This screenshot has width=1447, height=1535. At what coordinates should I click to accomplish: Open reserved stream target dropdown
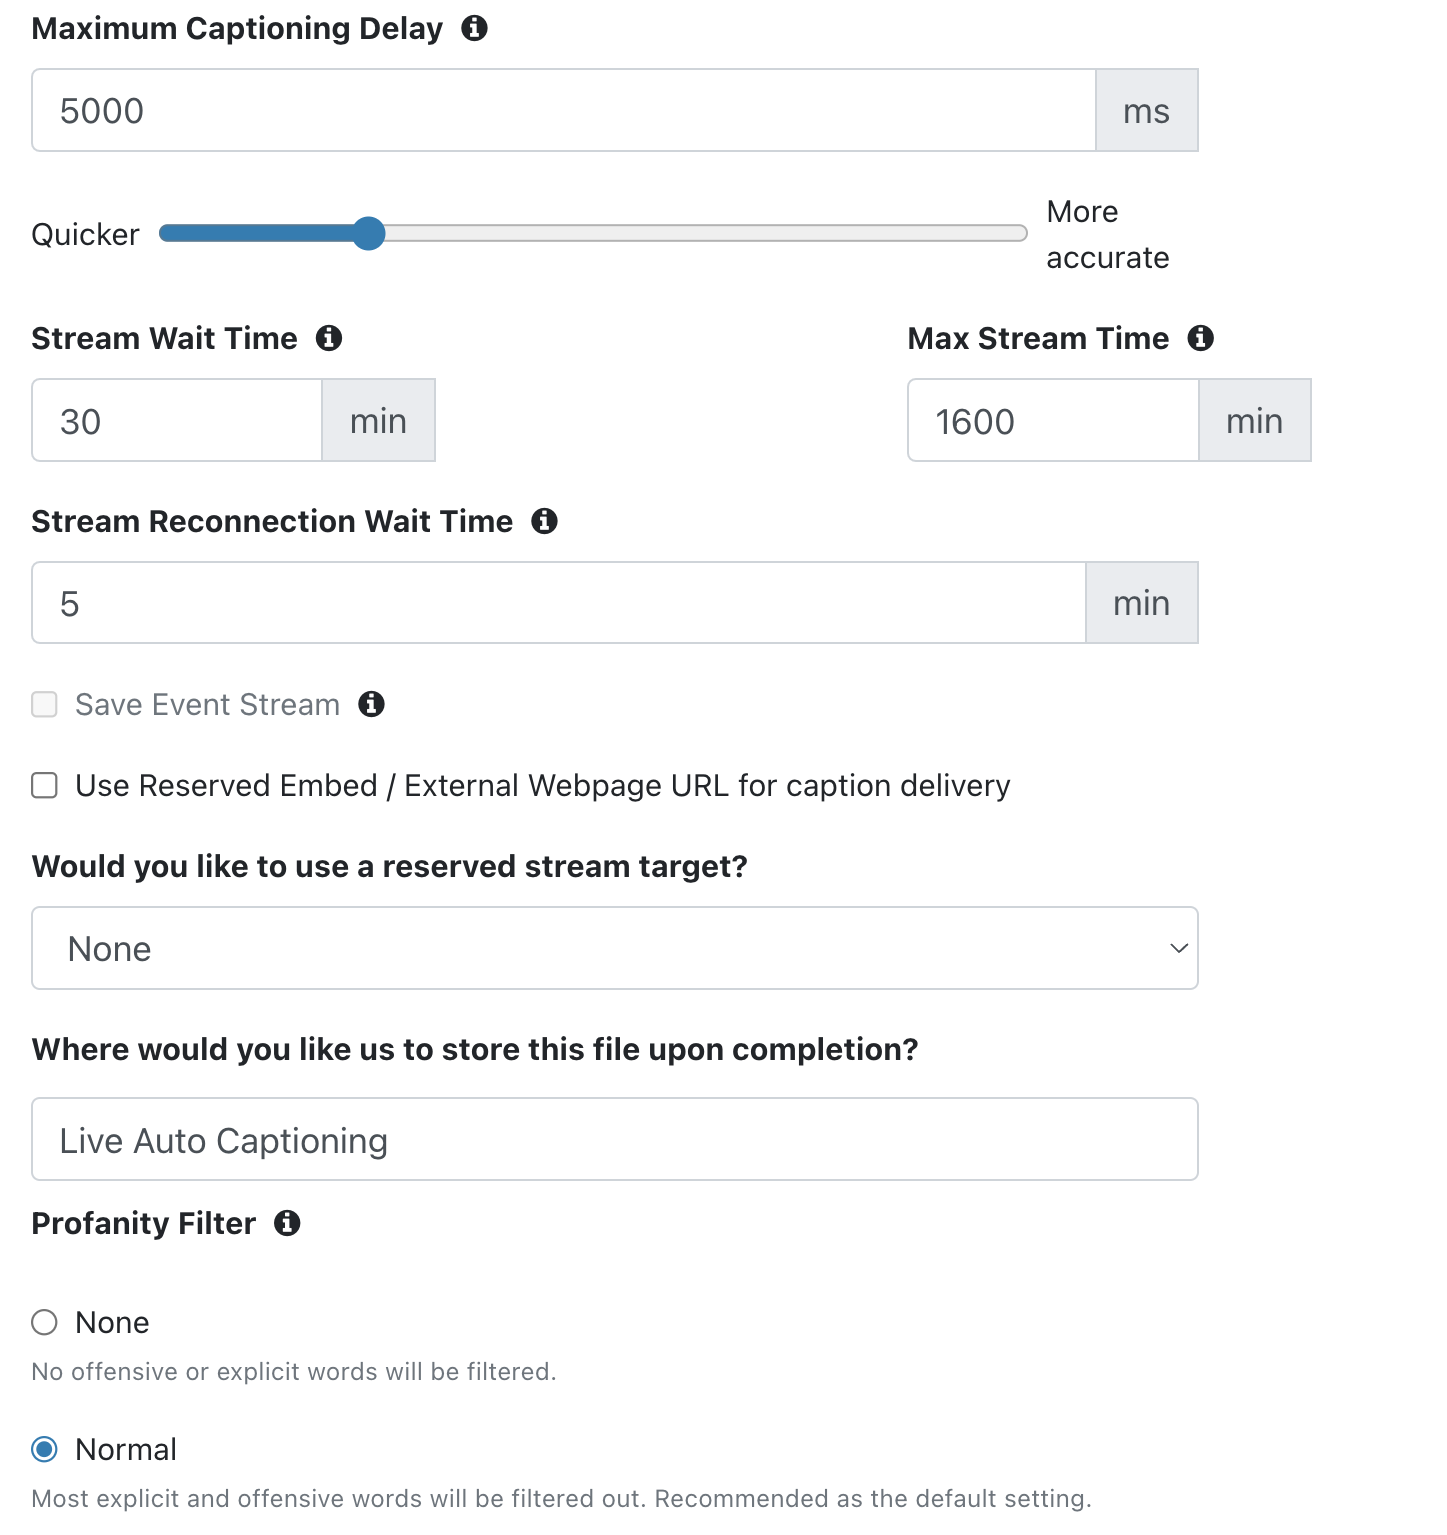[615, 948]
